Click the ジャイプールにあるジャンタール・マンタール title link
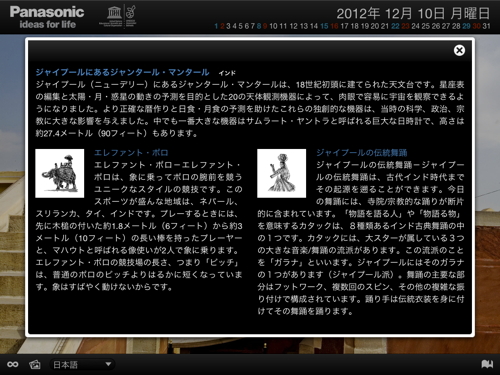 click(x=122, y=72)
